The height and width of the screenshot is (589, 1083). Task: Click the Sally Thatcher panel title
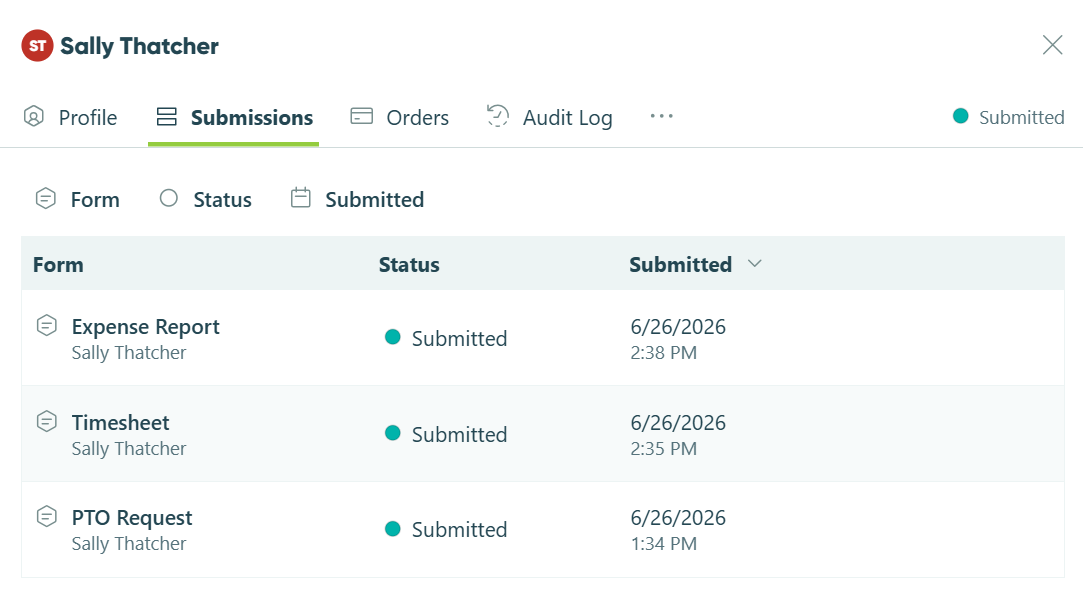coord(140,46)
